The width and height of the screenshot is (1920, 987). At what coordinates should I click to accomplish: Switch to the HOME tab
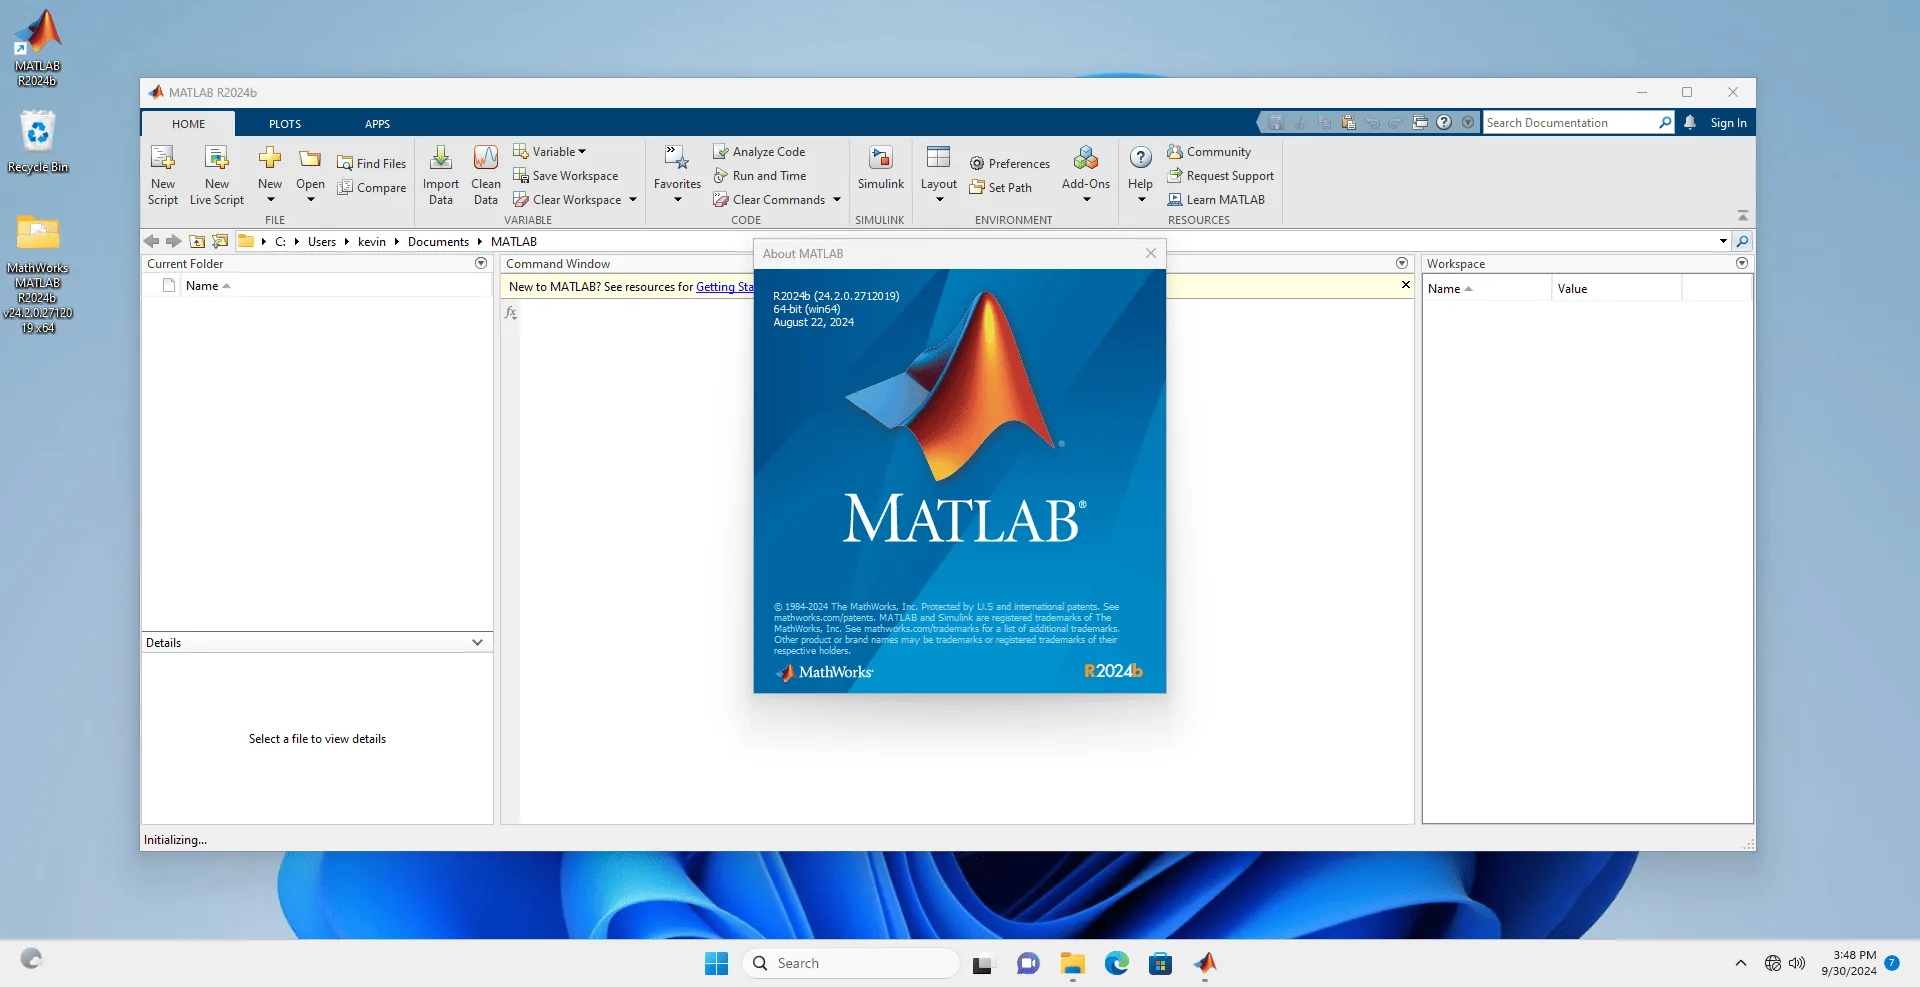coord(188,124)
